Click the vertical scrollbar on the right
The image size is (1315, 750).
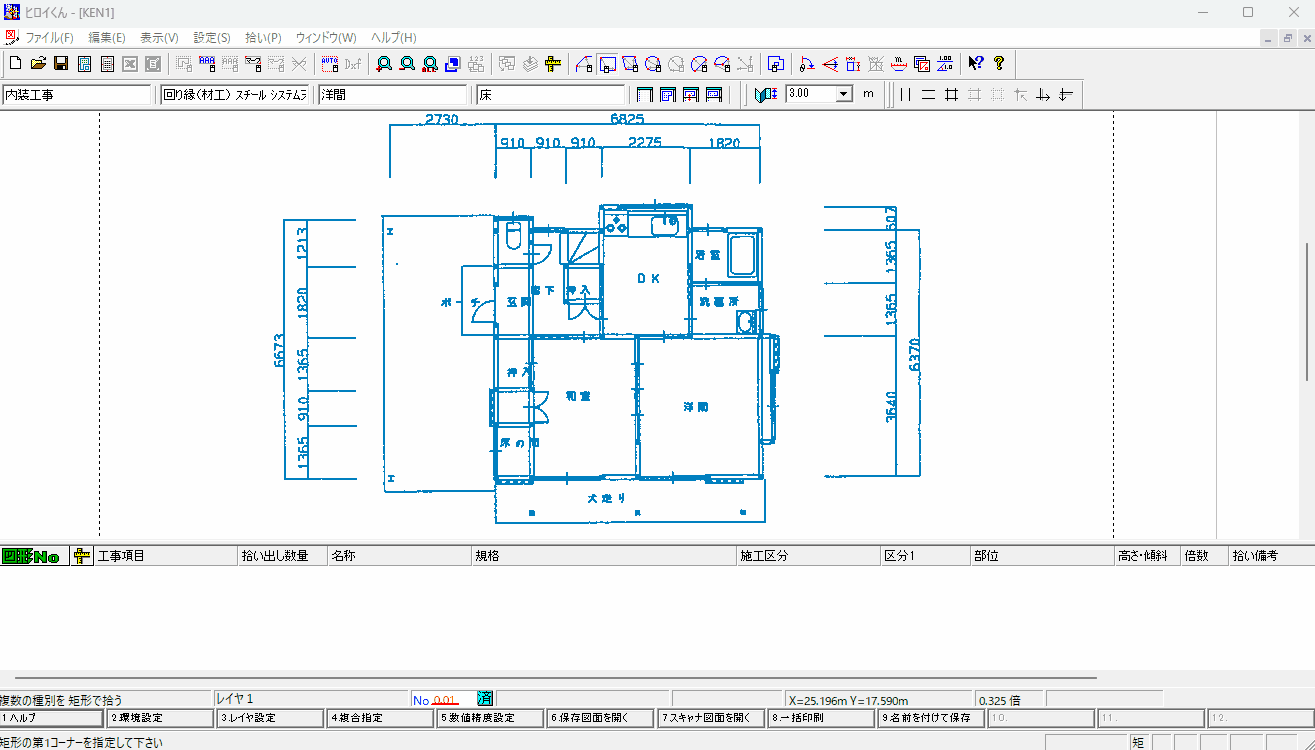pos(1307,310)
